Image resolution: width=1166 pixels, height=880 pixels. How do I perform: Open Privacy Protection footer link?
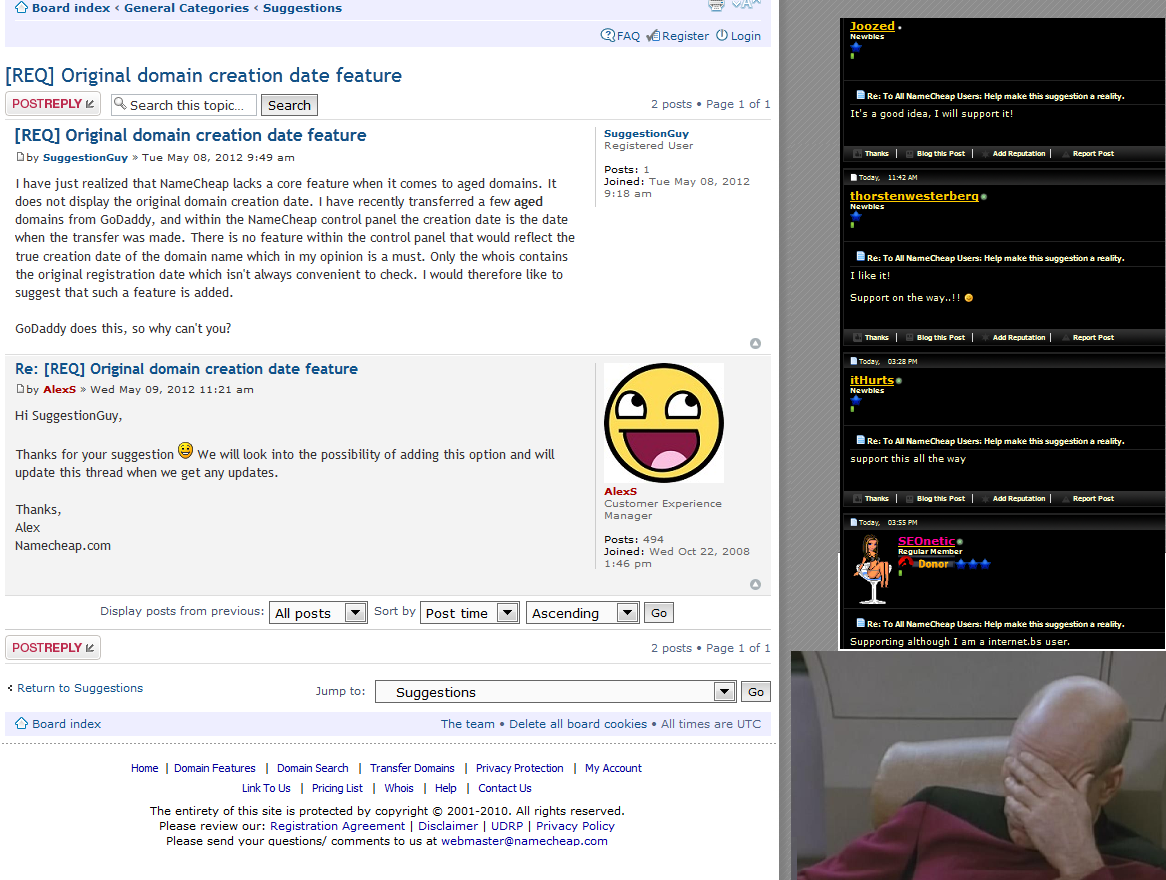[x=520, y=768]
